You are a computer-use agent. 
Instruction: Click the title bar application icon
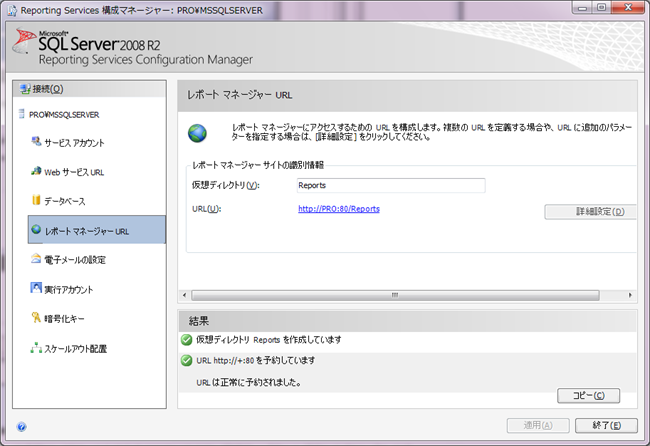(12, 10)
